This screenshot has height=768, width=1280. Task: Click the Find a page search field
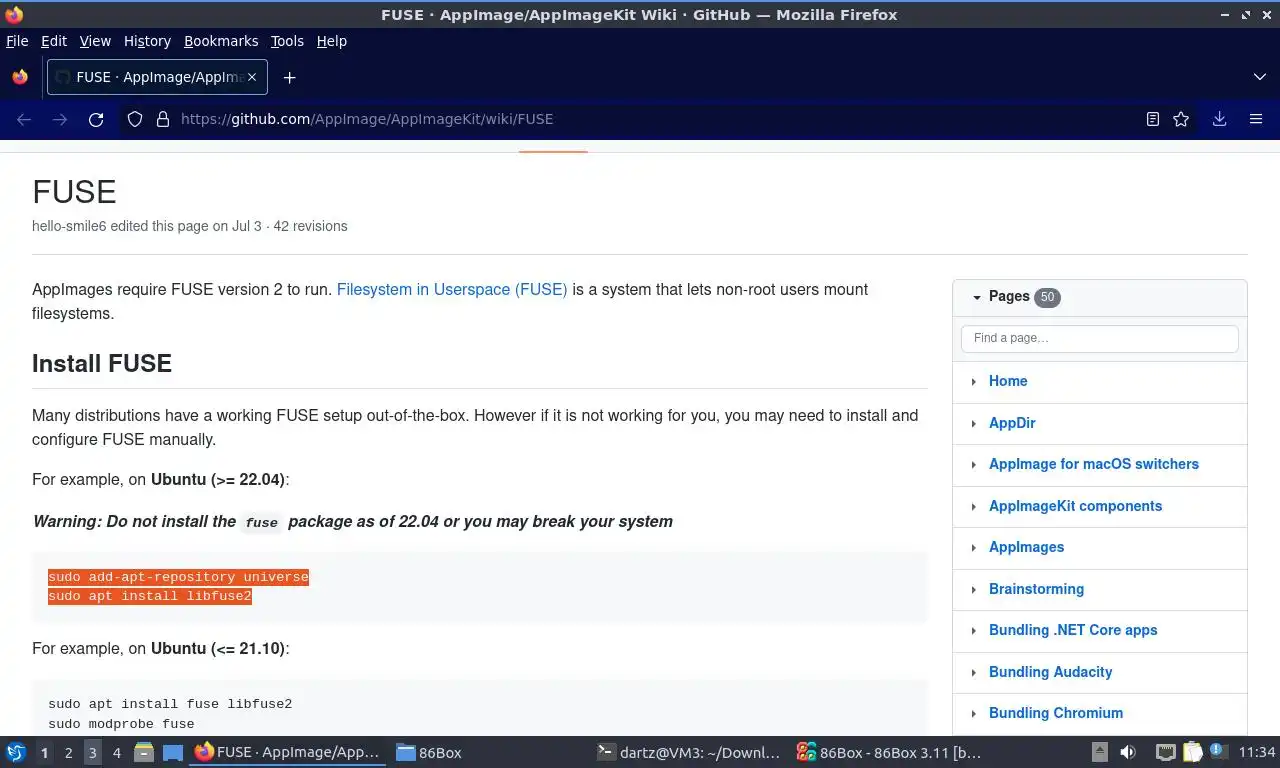tap(1100, 338)
